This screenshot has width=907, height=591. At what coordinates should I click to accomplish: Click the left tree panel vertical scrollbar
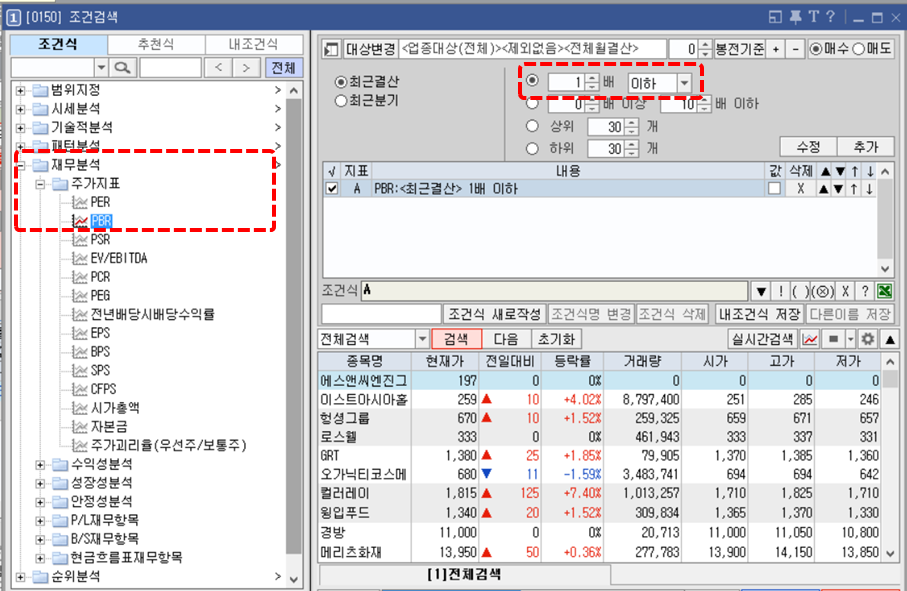[x=294, y=334]
